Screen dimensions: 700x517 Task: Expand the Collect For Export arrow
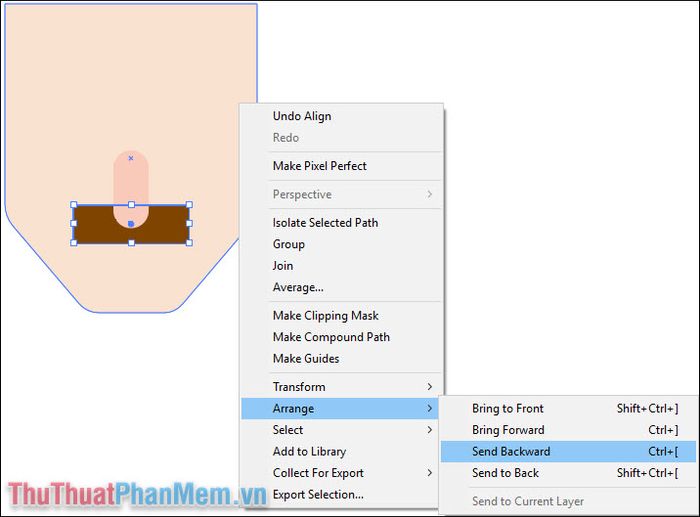coord(429,473)
